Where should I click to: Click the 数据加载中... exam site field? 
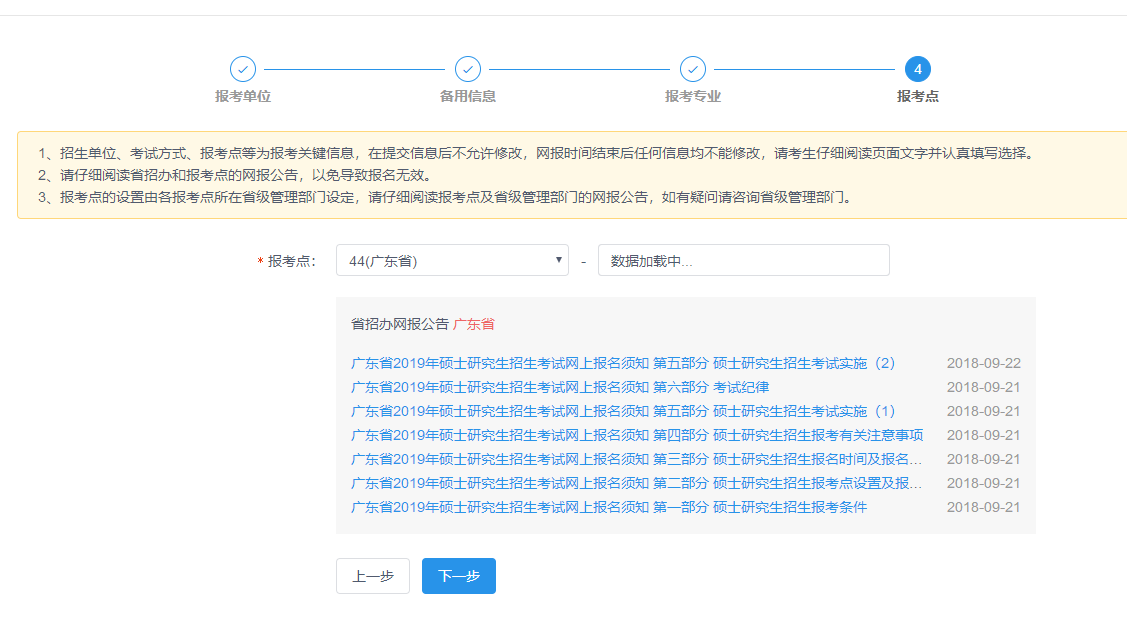pos(744,260)
